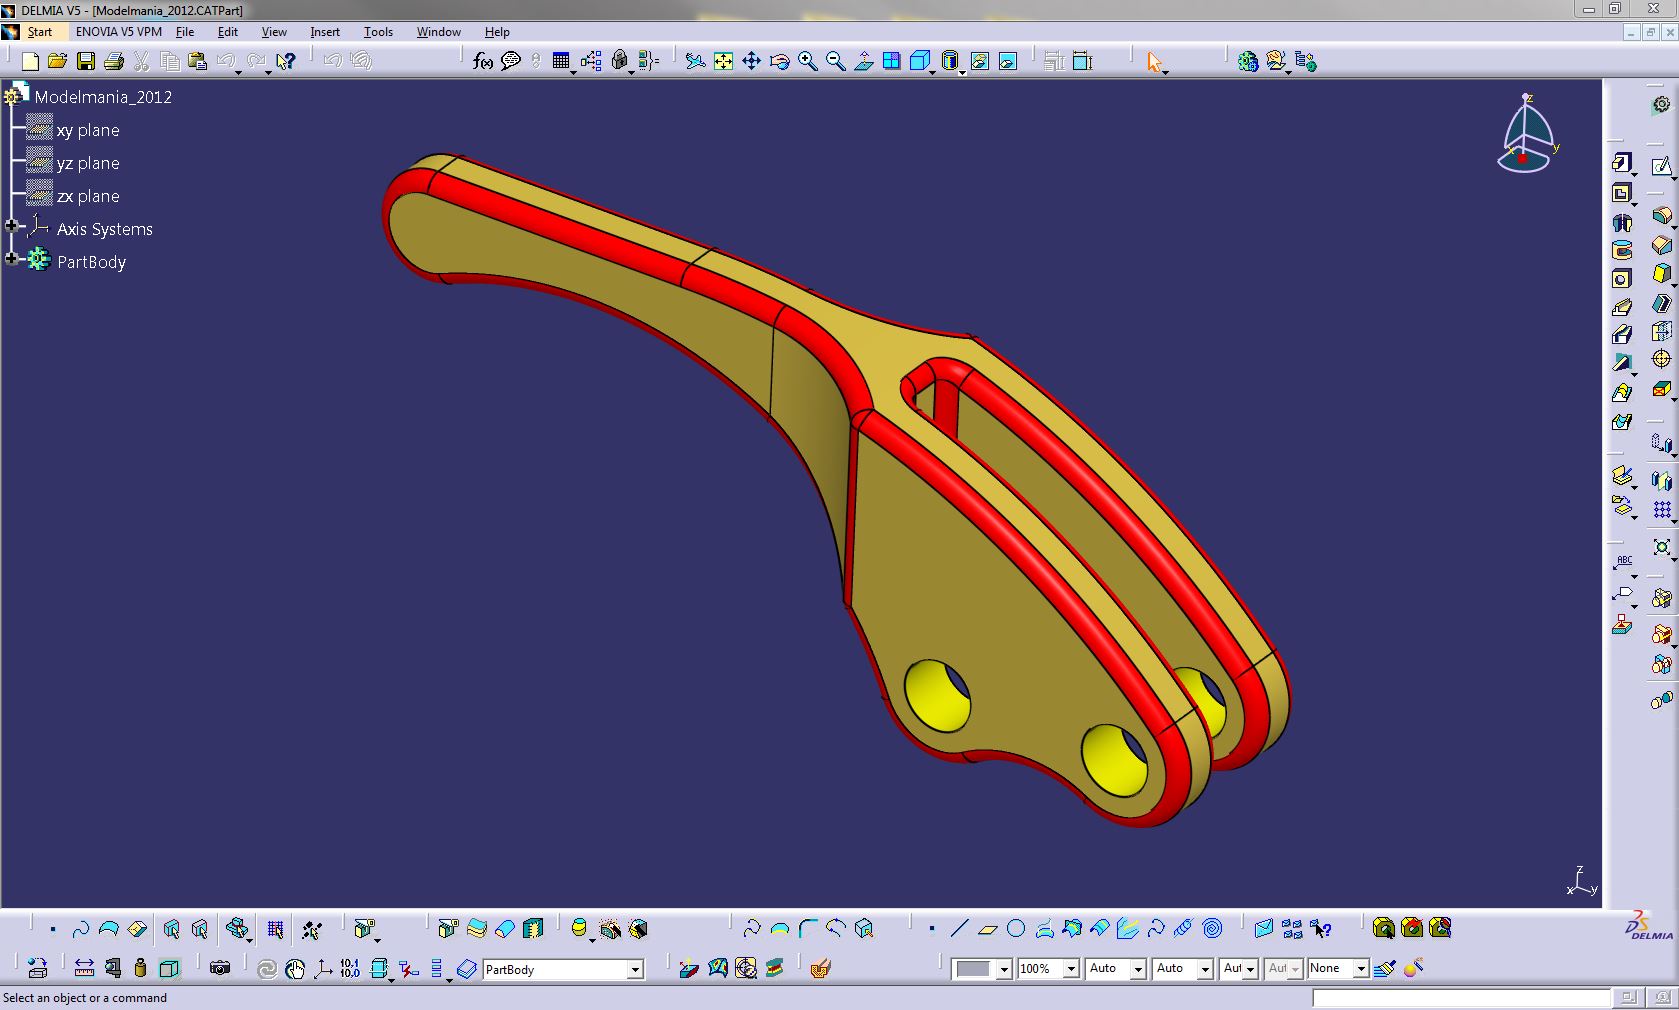Click the Capture camera icon

coord(220,968)
